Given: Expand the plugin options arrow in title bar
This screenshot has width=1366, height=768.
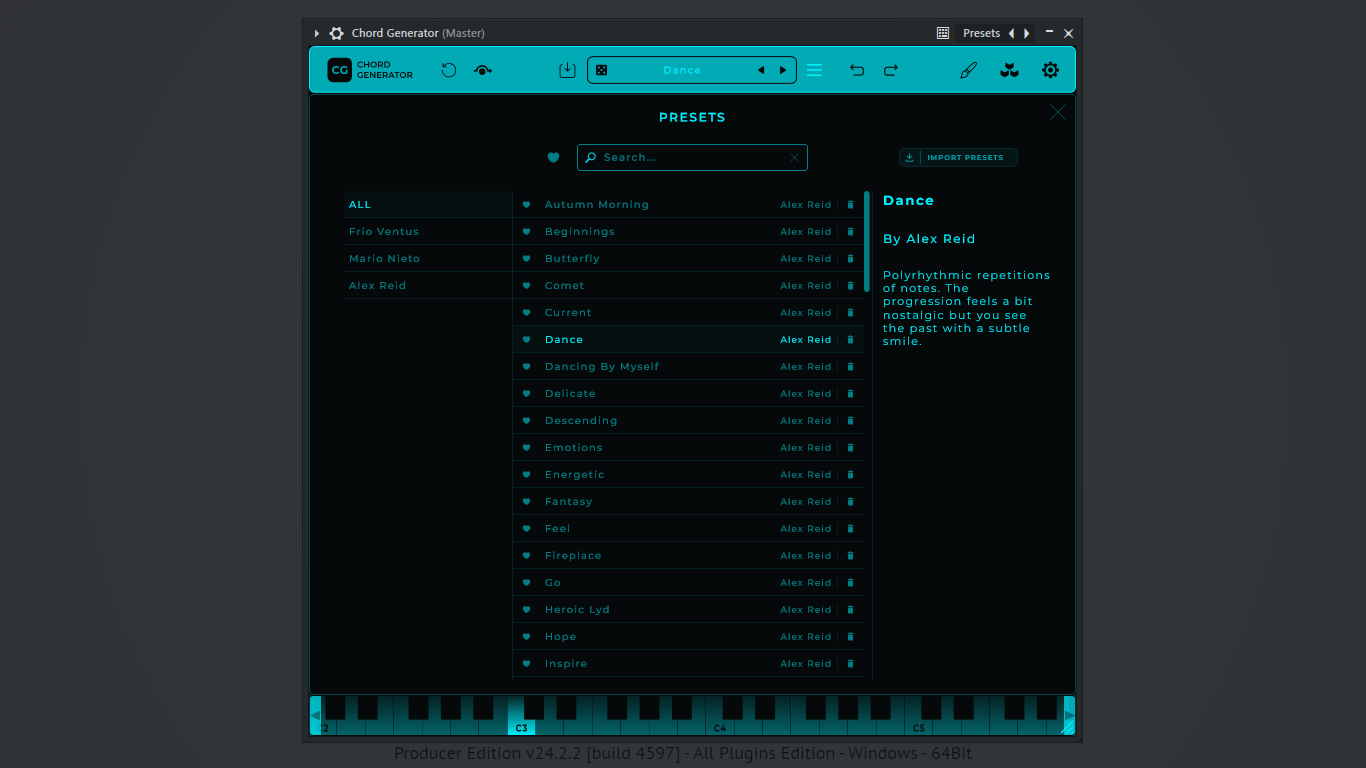Looking at the screenshot, I should pos(317,33).
